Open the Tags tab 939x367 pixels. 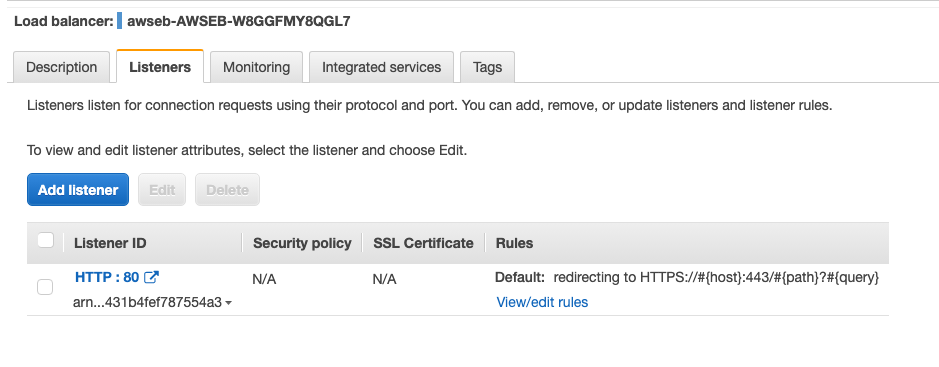(487, 67)
